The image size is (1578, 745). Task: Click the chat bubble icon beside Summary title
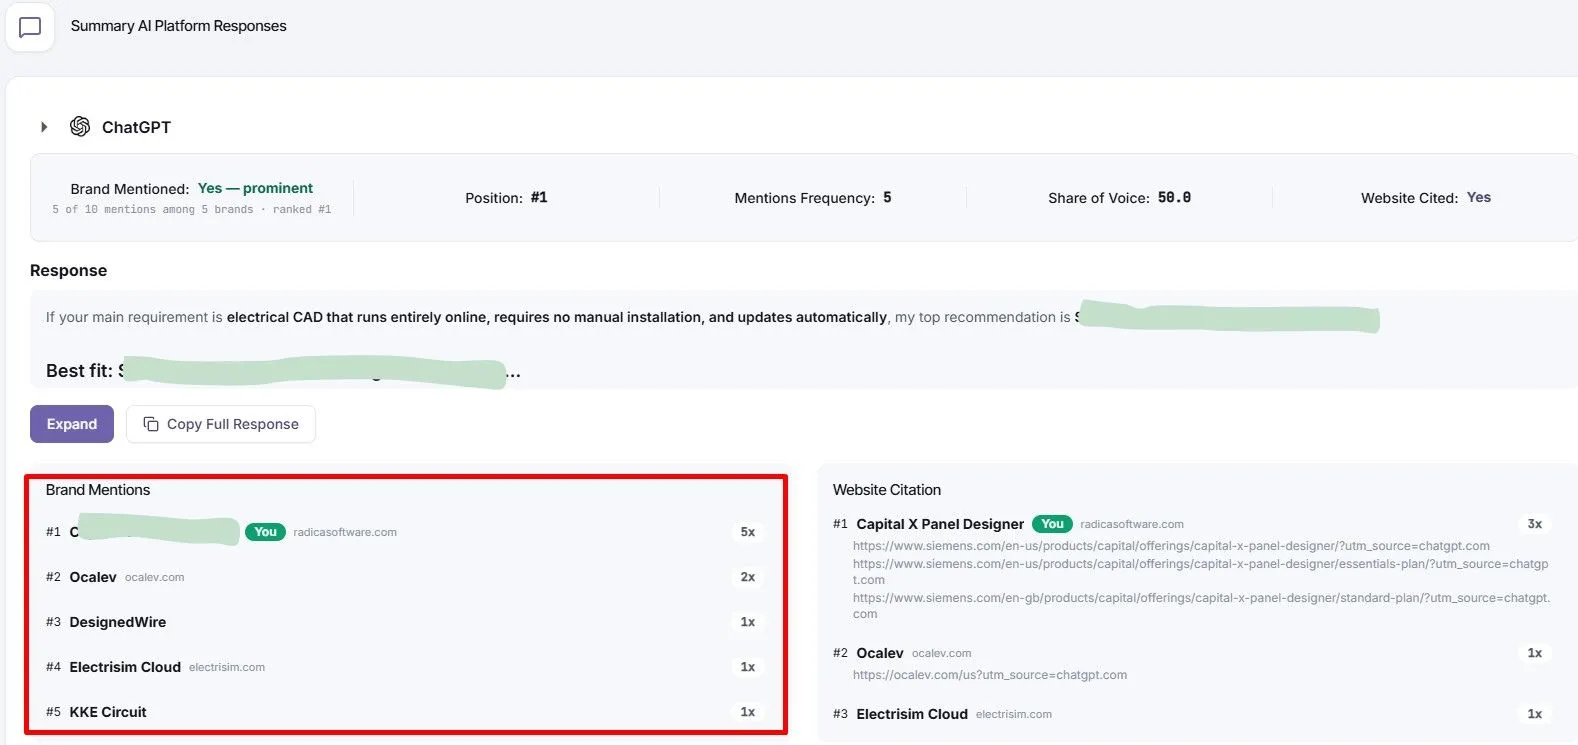pyautogui.click(x=30, y=27)
